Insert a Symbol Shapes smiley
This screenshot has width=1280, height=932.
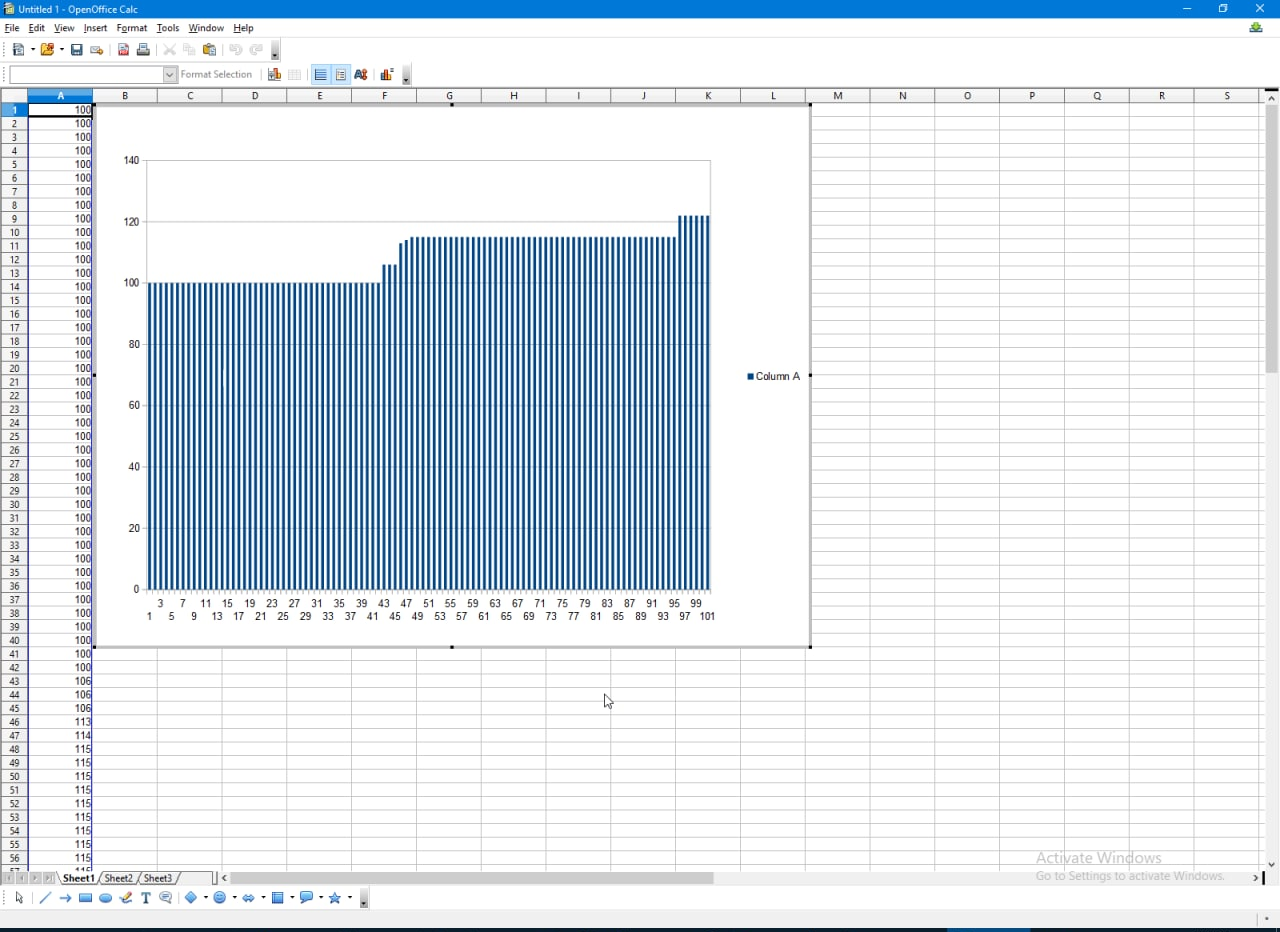(219, 898)
